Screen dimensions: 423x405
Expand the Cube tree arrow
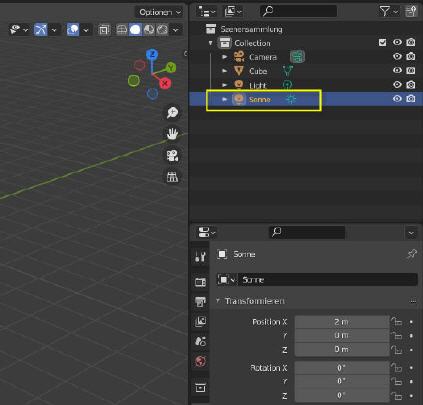225,71
